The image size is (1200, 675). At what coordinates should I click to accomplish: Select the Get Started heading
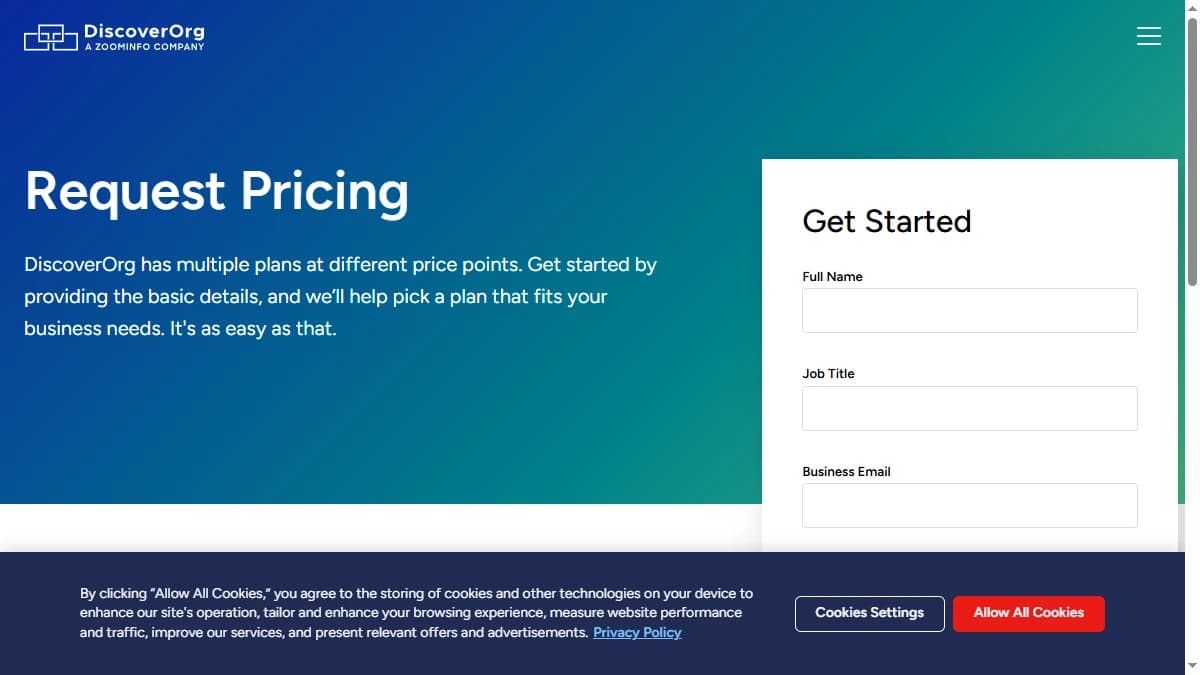click(x=886, y=221)
